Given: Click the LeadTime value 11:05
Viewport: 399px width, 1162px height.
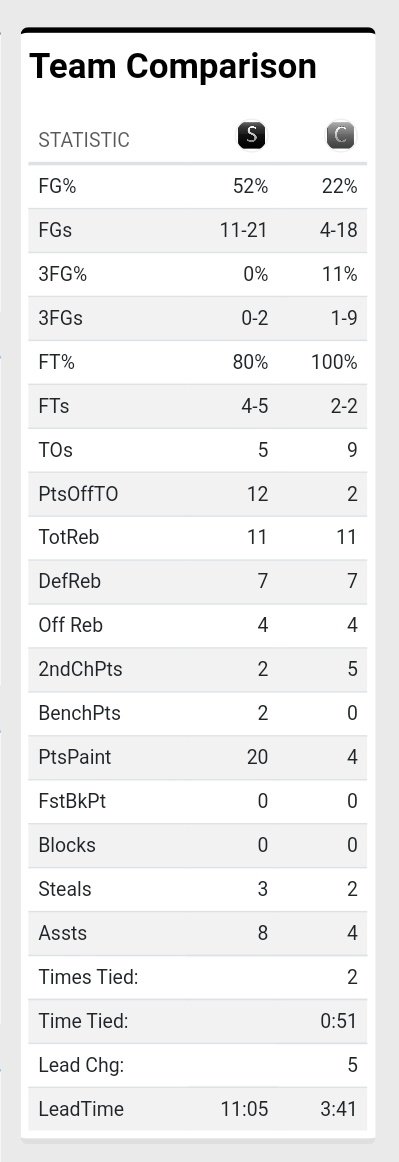Looking at the screenshot, I should [244, 1110].
